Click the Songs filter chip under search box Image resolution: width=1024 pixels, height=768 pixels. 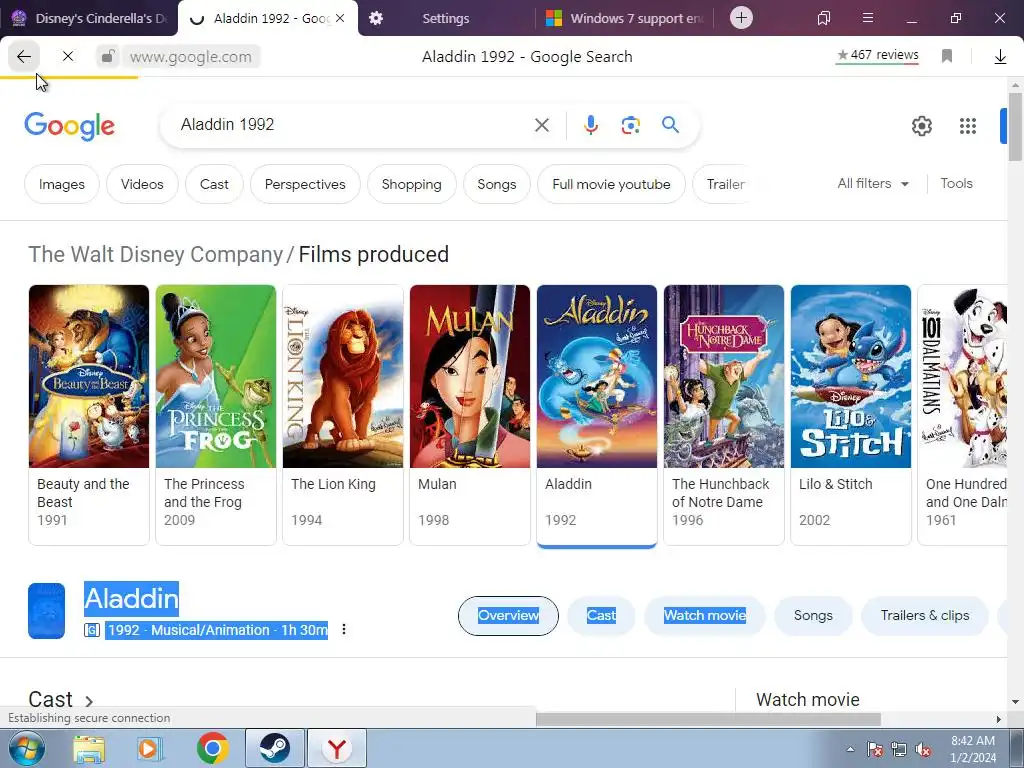point(496,184)
